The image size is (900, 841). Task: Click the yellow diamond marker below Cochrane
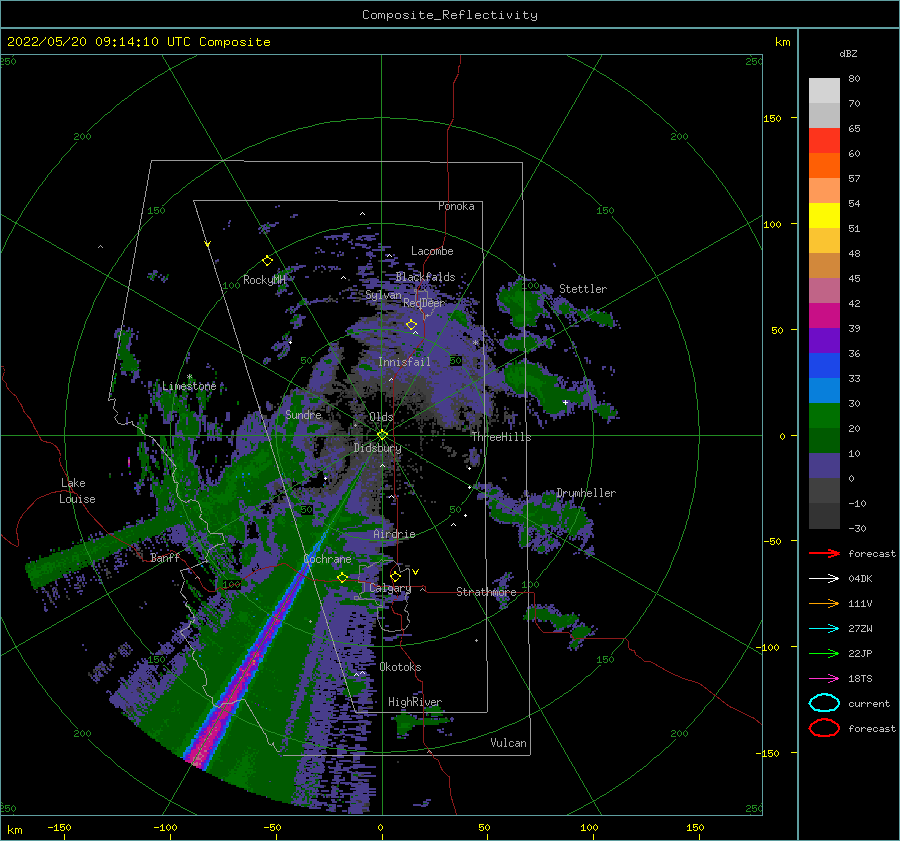(343, 577)
